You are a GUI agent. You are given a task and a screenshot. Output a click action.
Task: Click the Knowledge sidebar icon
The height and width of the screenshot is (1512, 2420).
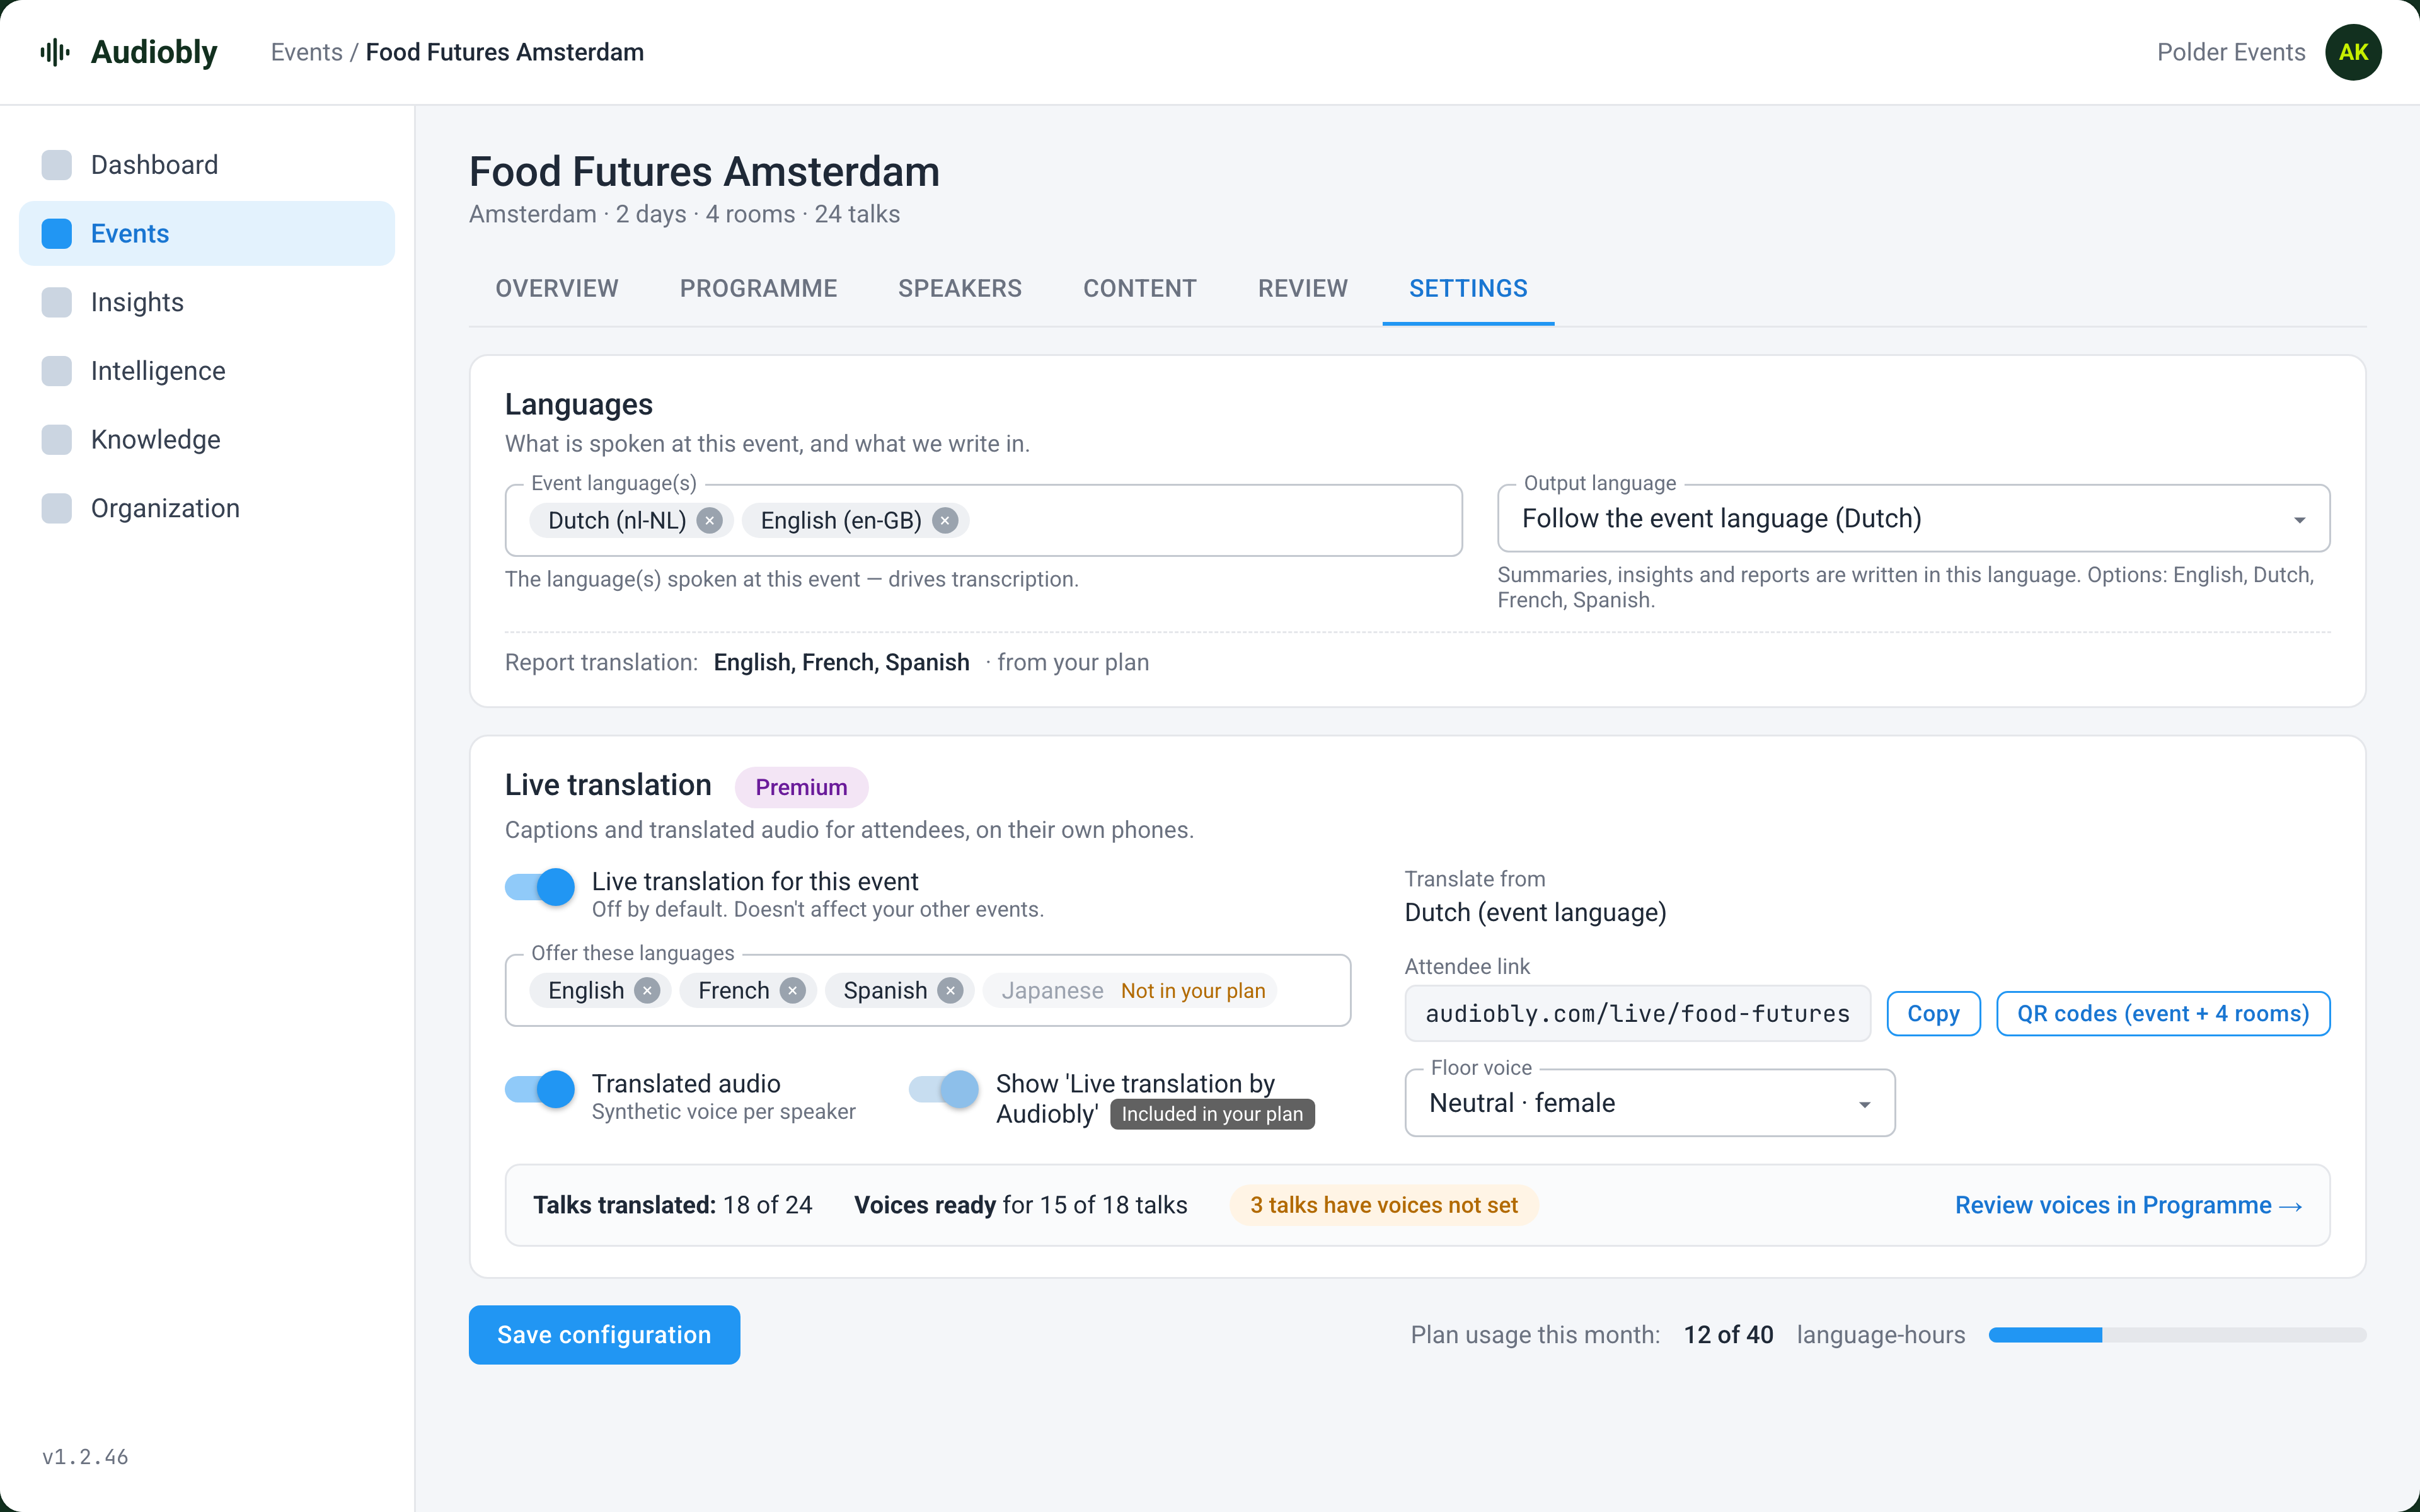tap(57, 439)
